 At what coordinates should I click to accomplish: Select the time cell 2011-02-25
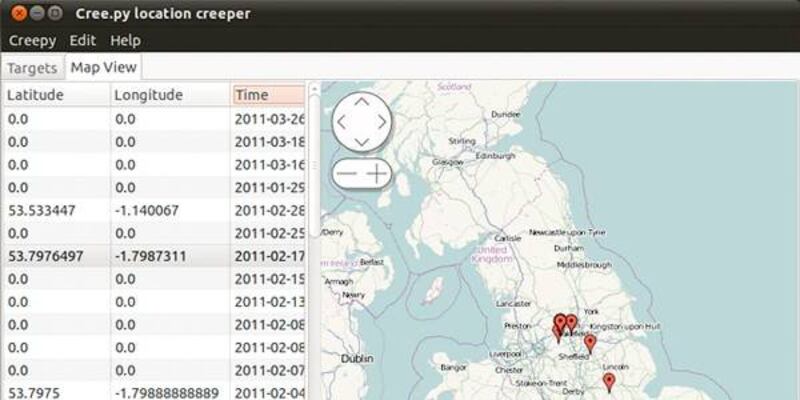pyautogui.click(x=269, y=233)
